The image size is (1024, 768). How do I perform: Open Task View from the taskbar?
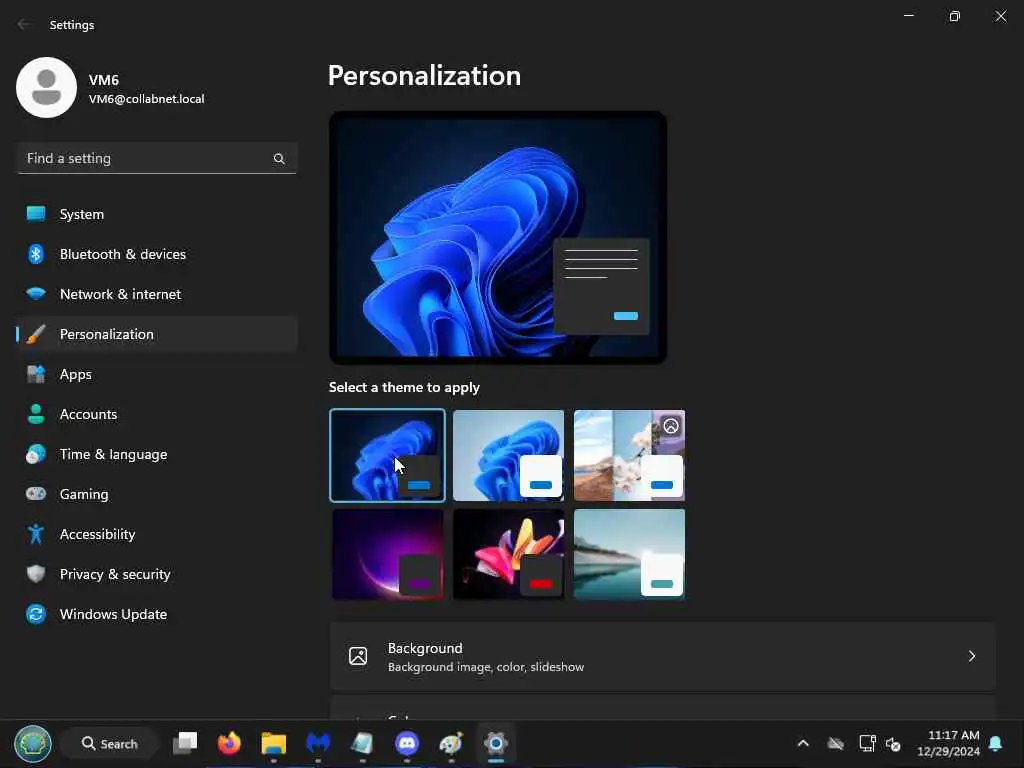coord(185,743)
